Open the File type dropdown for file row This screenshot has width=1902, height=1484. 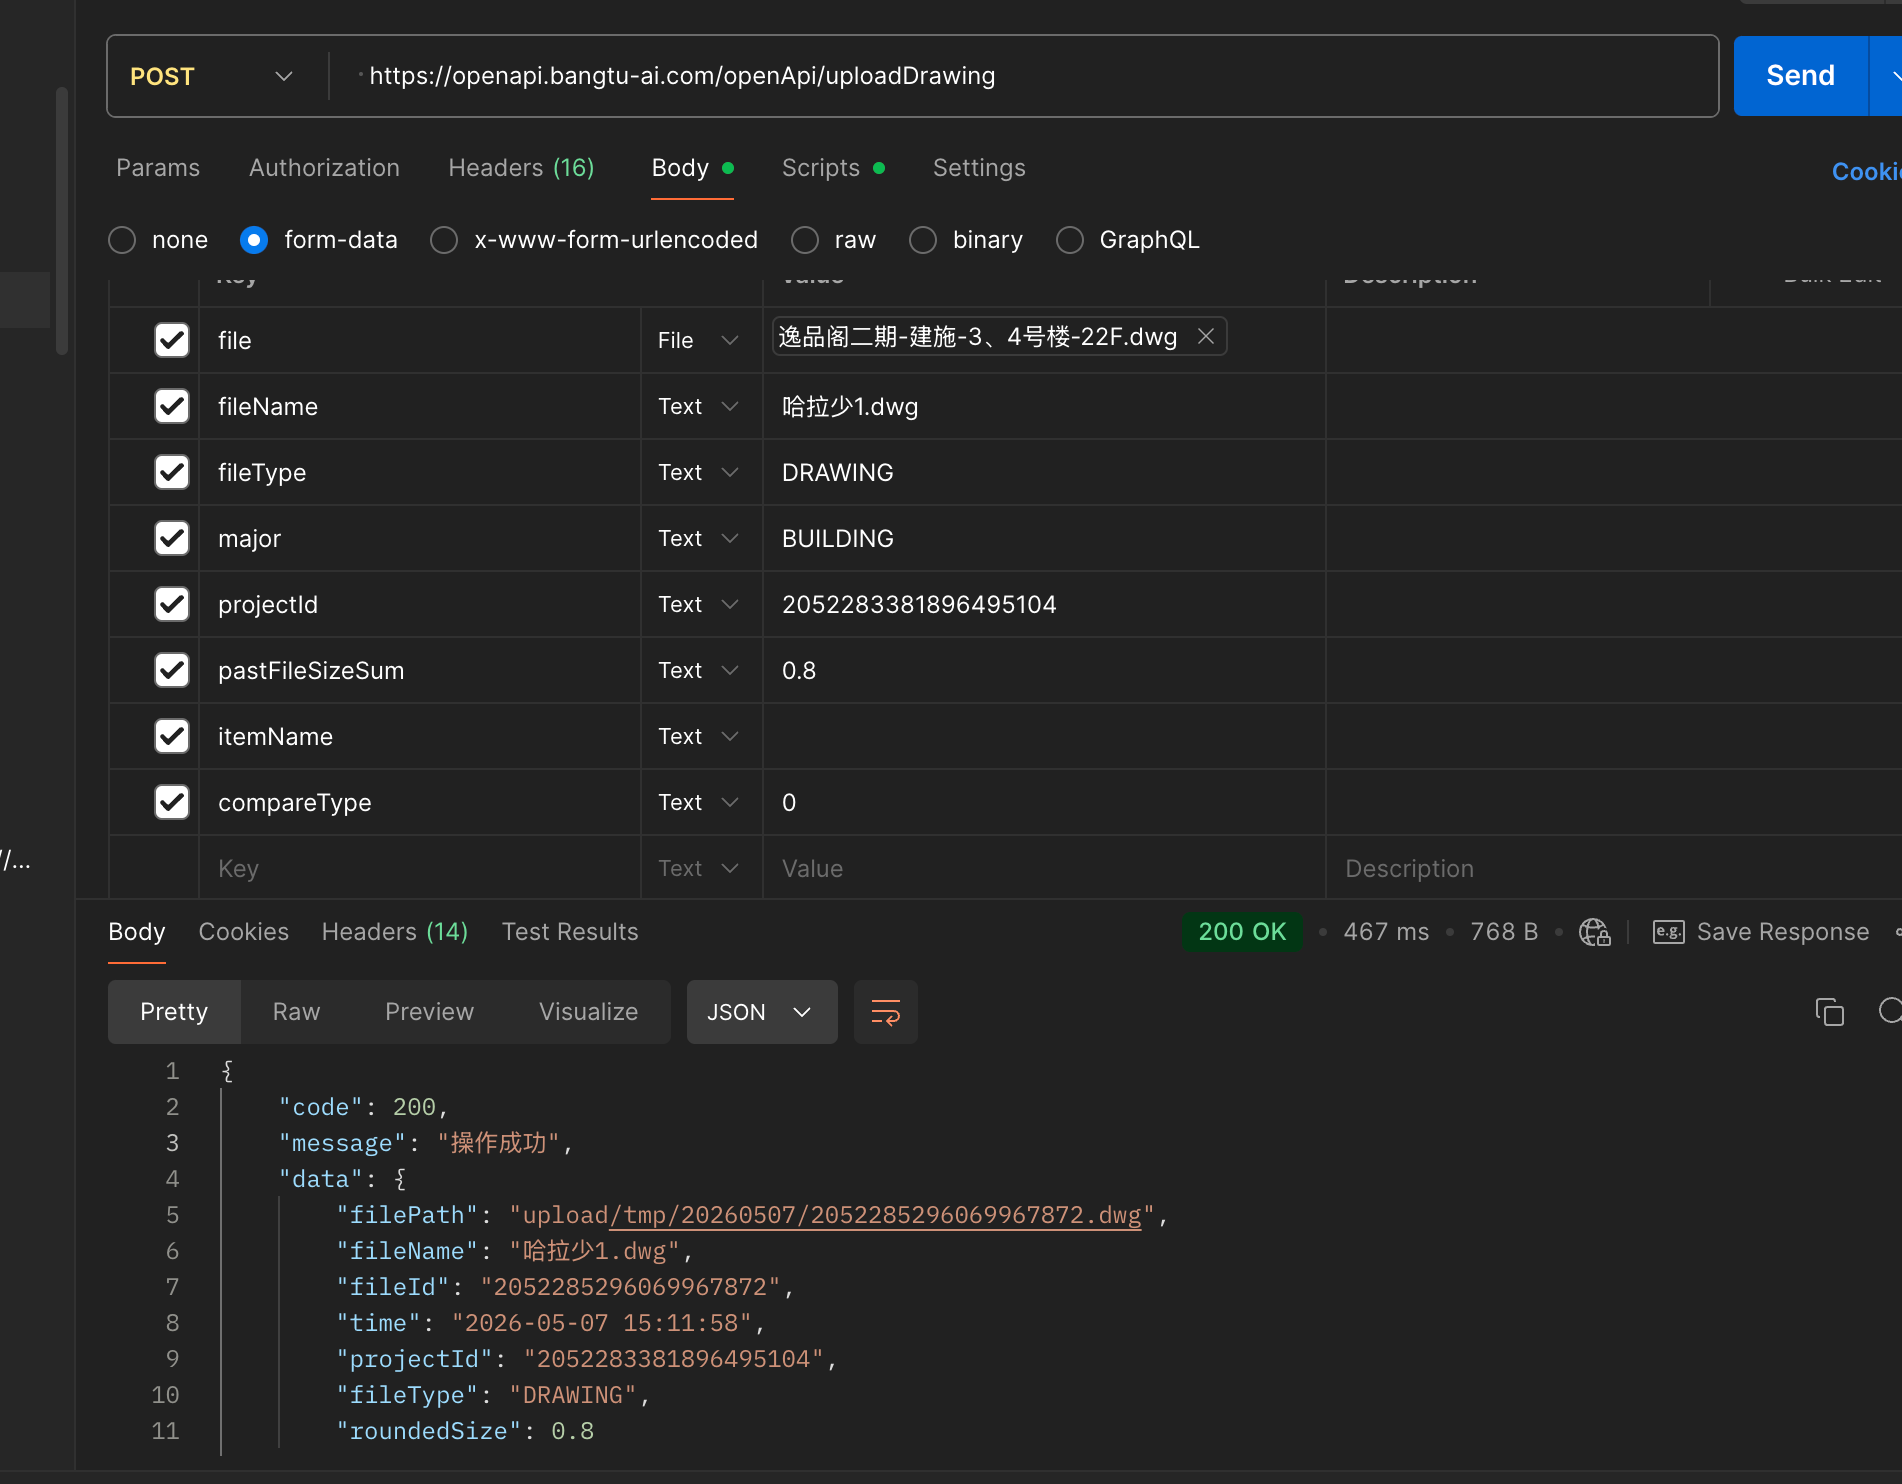pos(699,340)
